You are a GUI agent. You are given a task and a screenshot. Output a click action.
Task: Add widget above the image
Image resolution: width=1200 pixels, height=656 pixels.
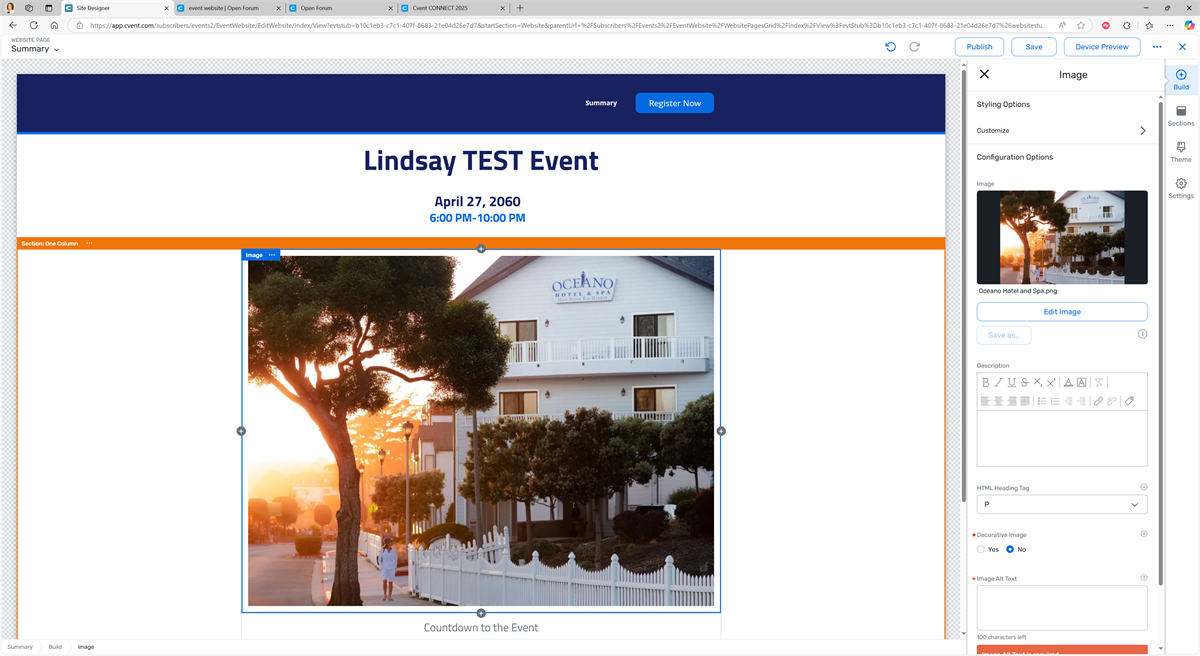pyautogui.click(x=481, y=249)
